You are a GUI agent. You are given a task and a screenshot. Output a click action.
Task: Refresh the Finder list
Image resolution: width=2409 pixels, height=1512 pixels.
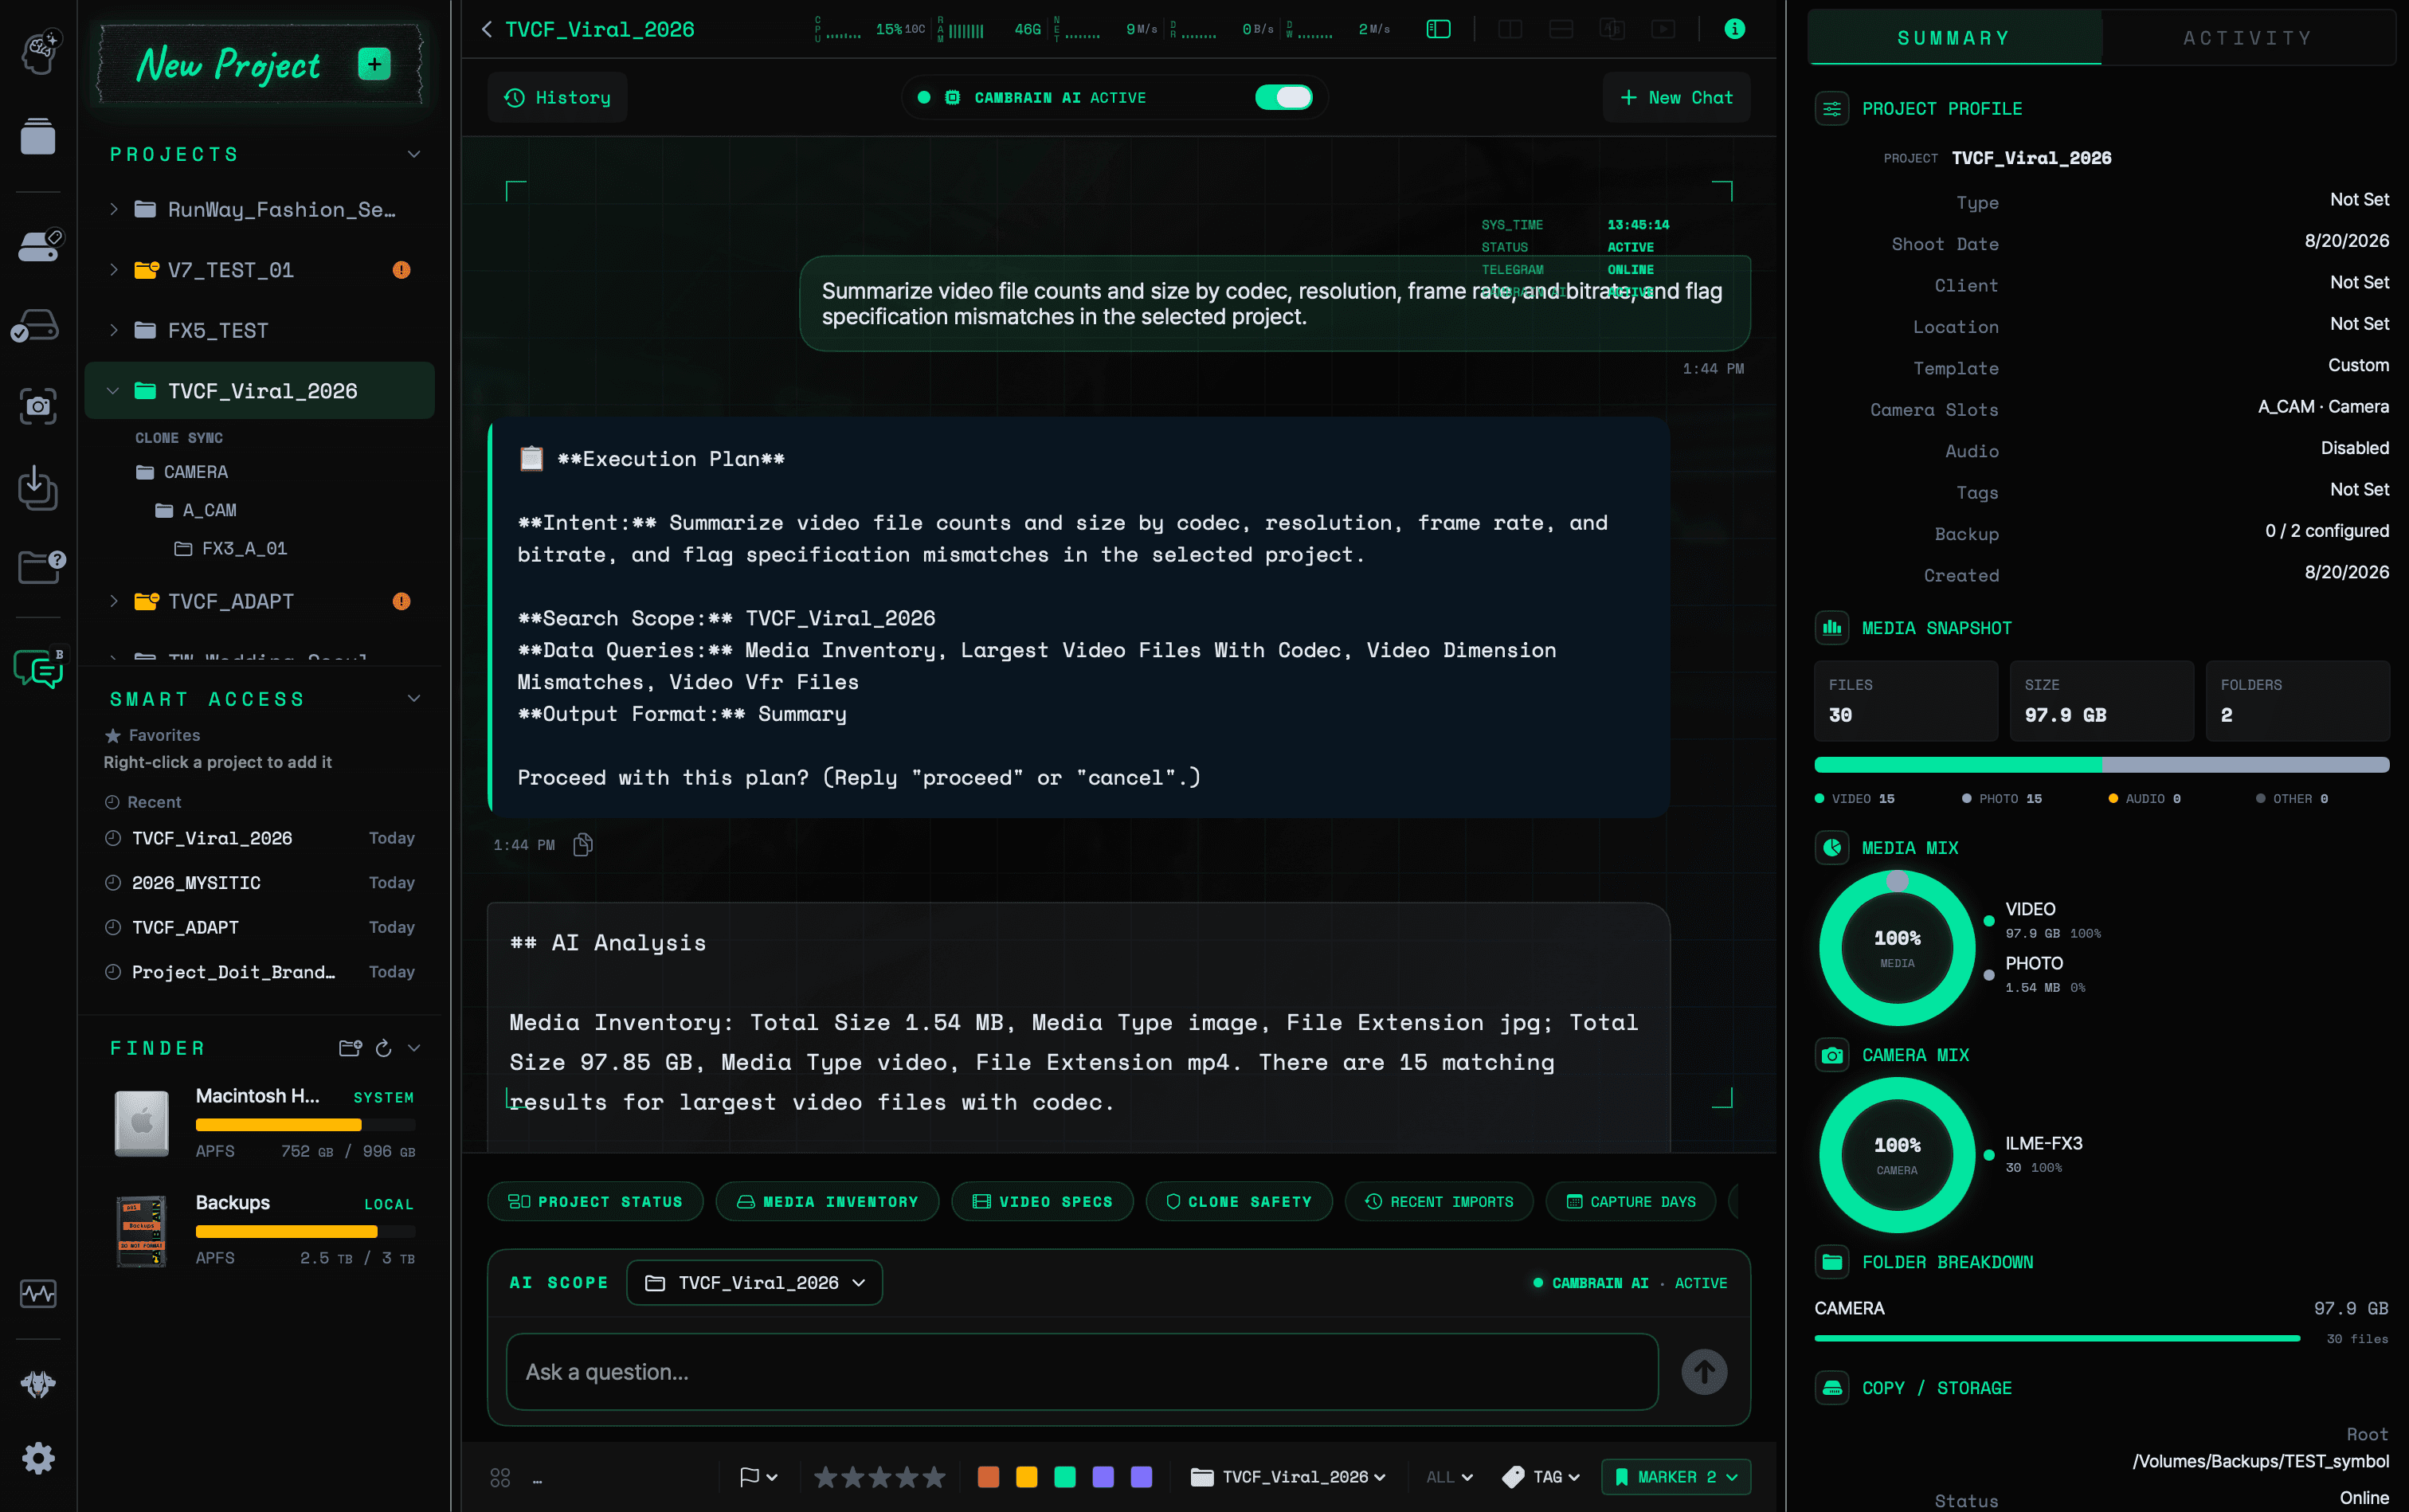pyautogui.click(x=383, y=1048)
